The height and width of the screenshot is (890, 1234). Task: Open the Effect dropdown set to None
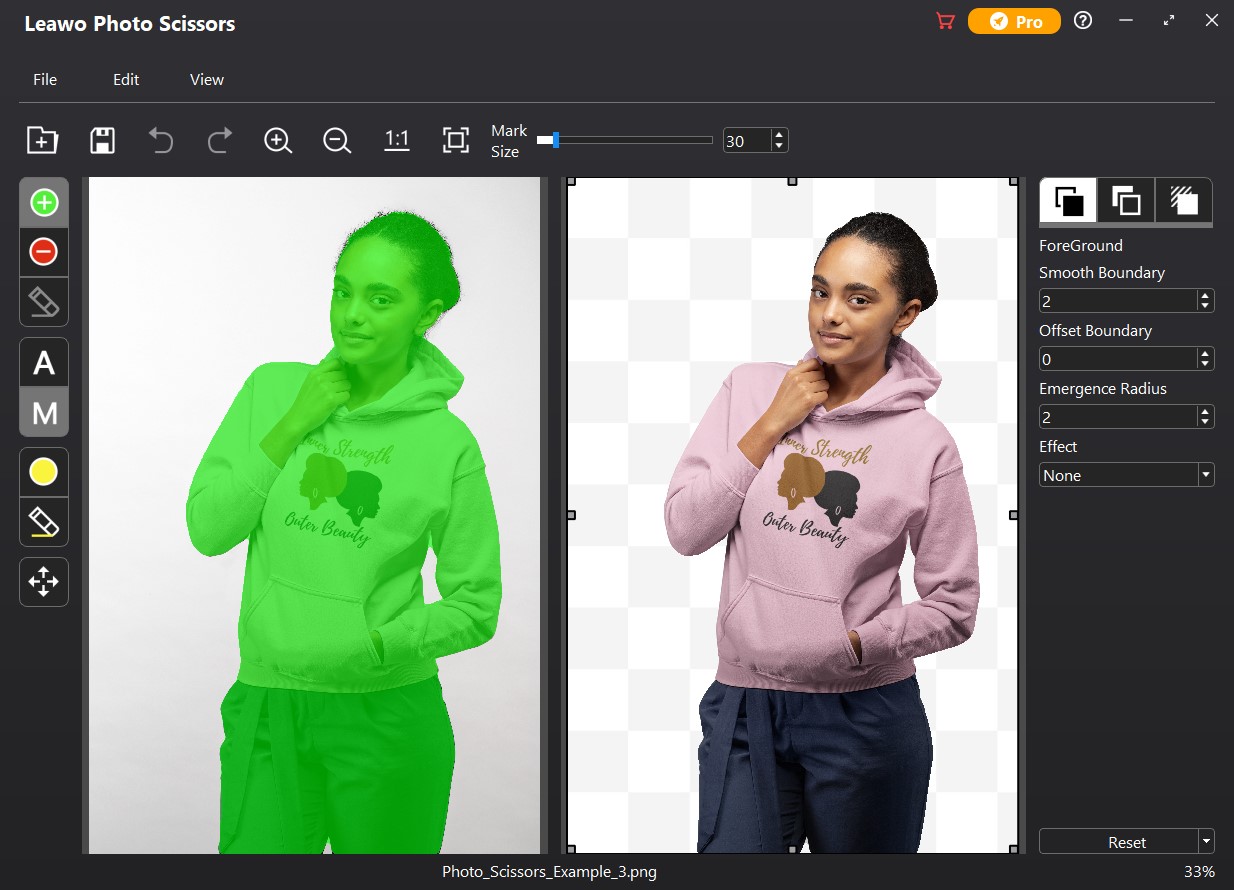tap(1126, 475)
